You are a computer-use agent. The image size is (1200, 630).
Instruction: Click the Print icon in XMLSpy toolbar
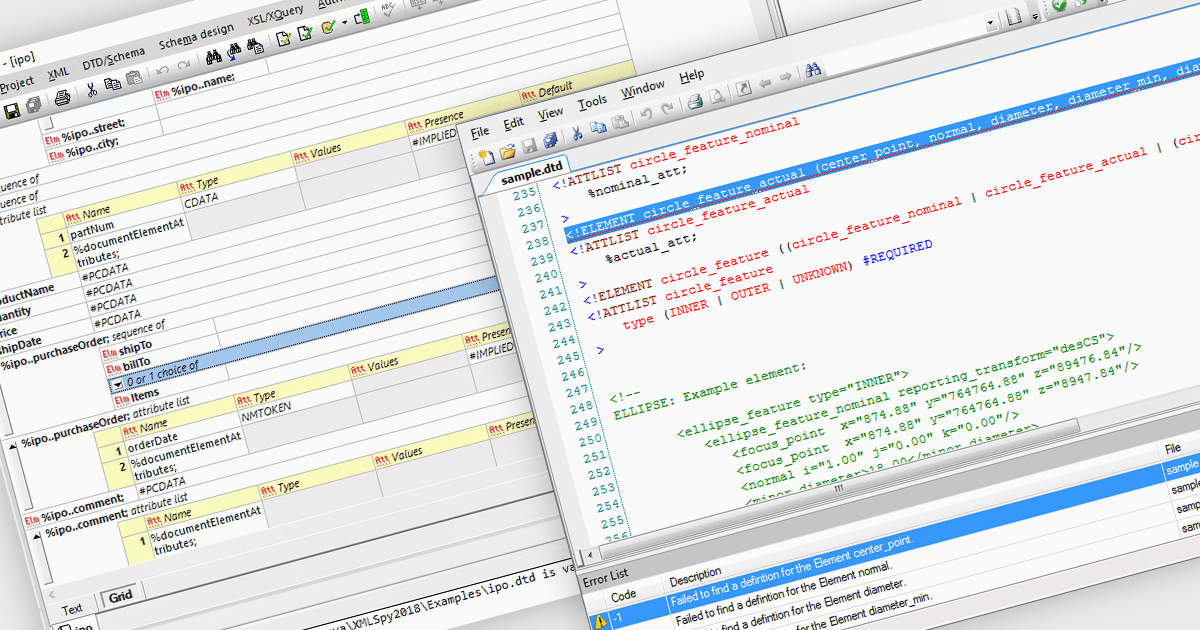pos(62,98)
